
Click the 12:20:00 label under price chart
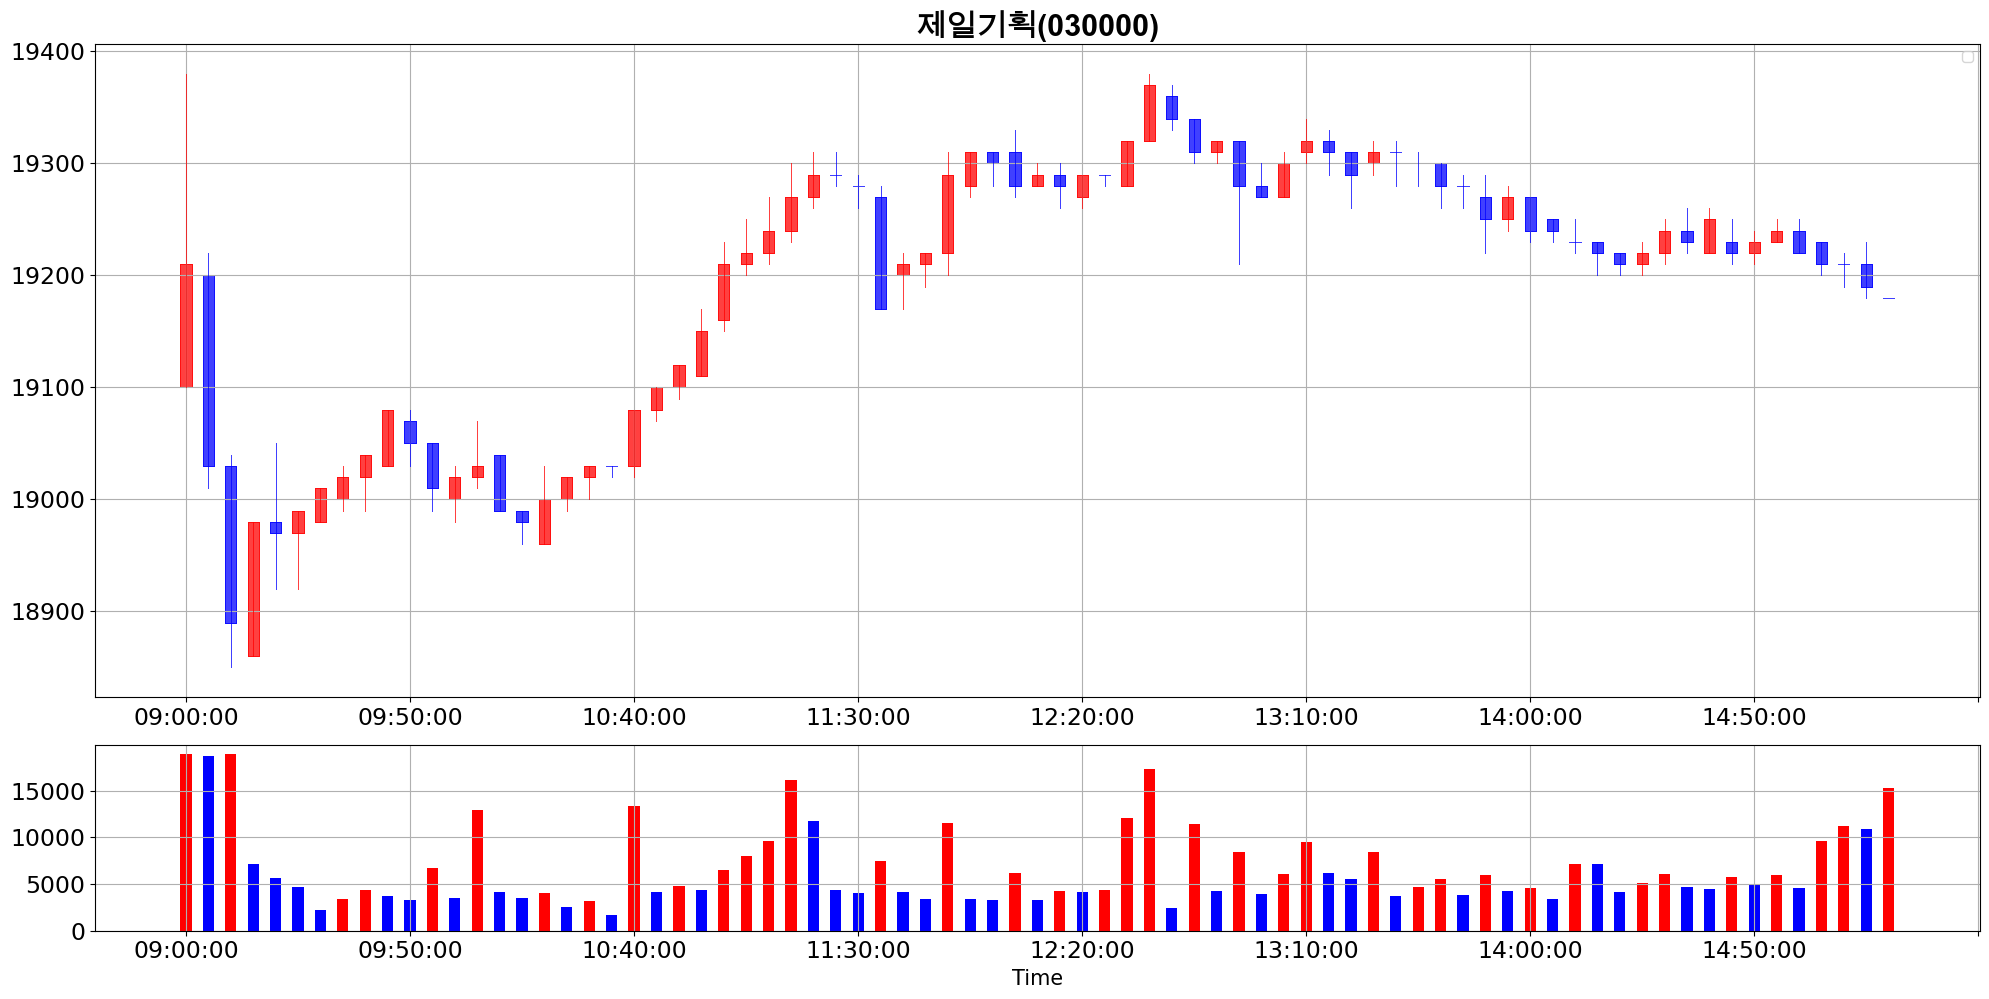pos(1082,717)
